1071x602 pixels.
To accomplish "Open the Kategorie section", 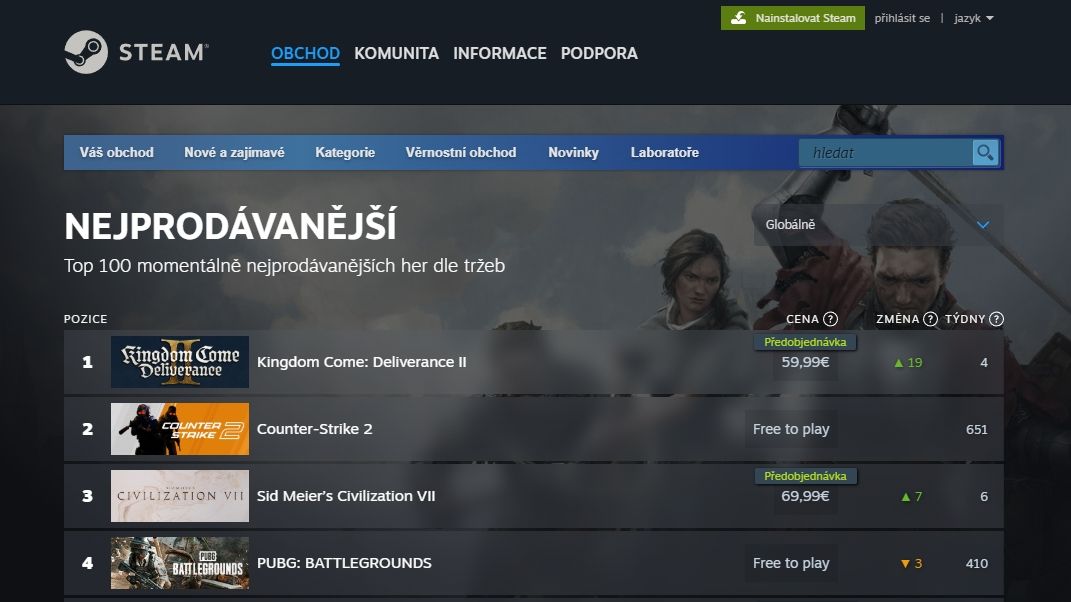I will pos(345,152).
